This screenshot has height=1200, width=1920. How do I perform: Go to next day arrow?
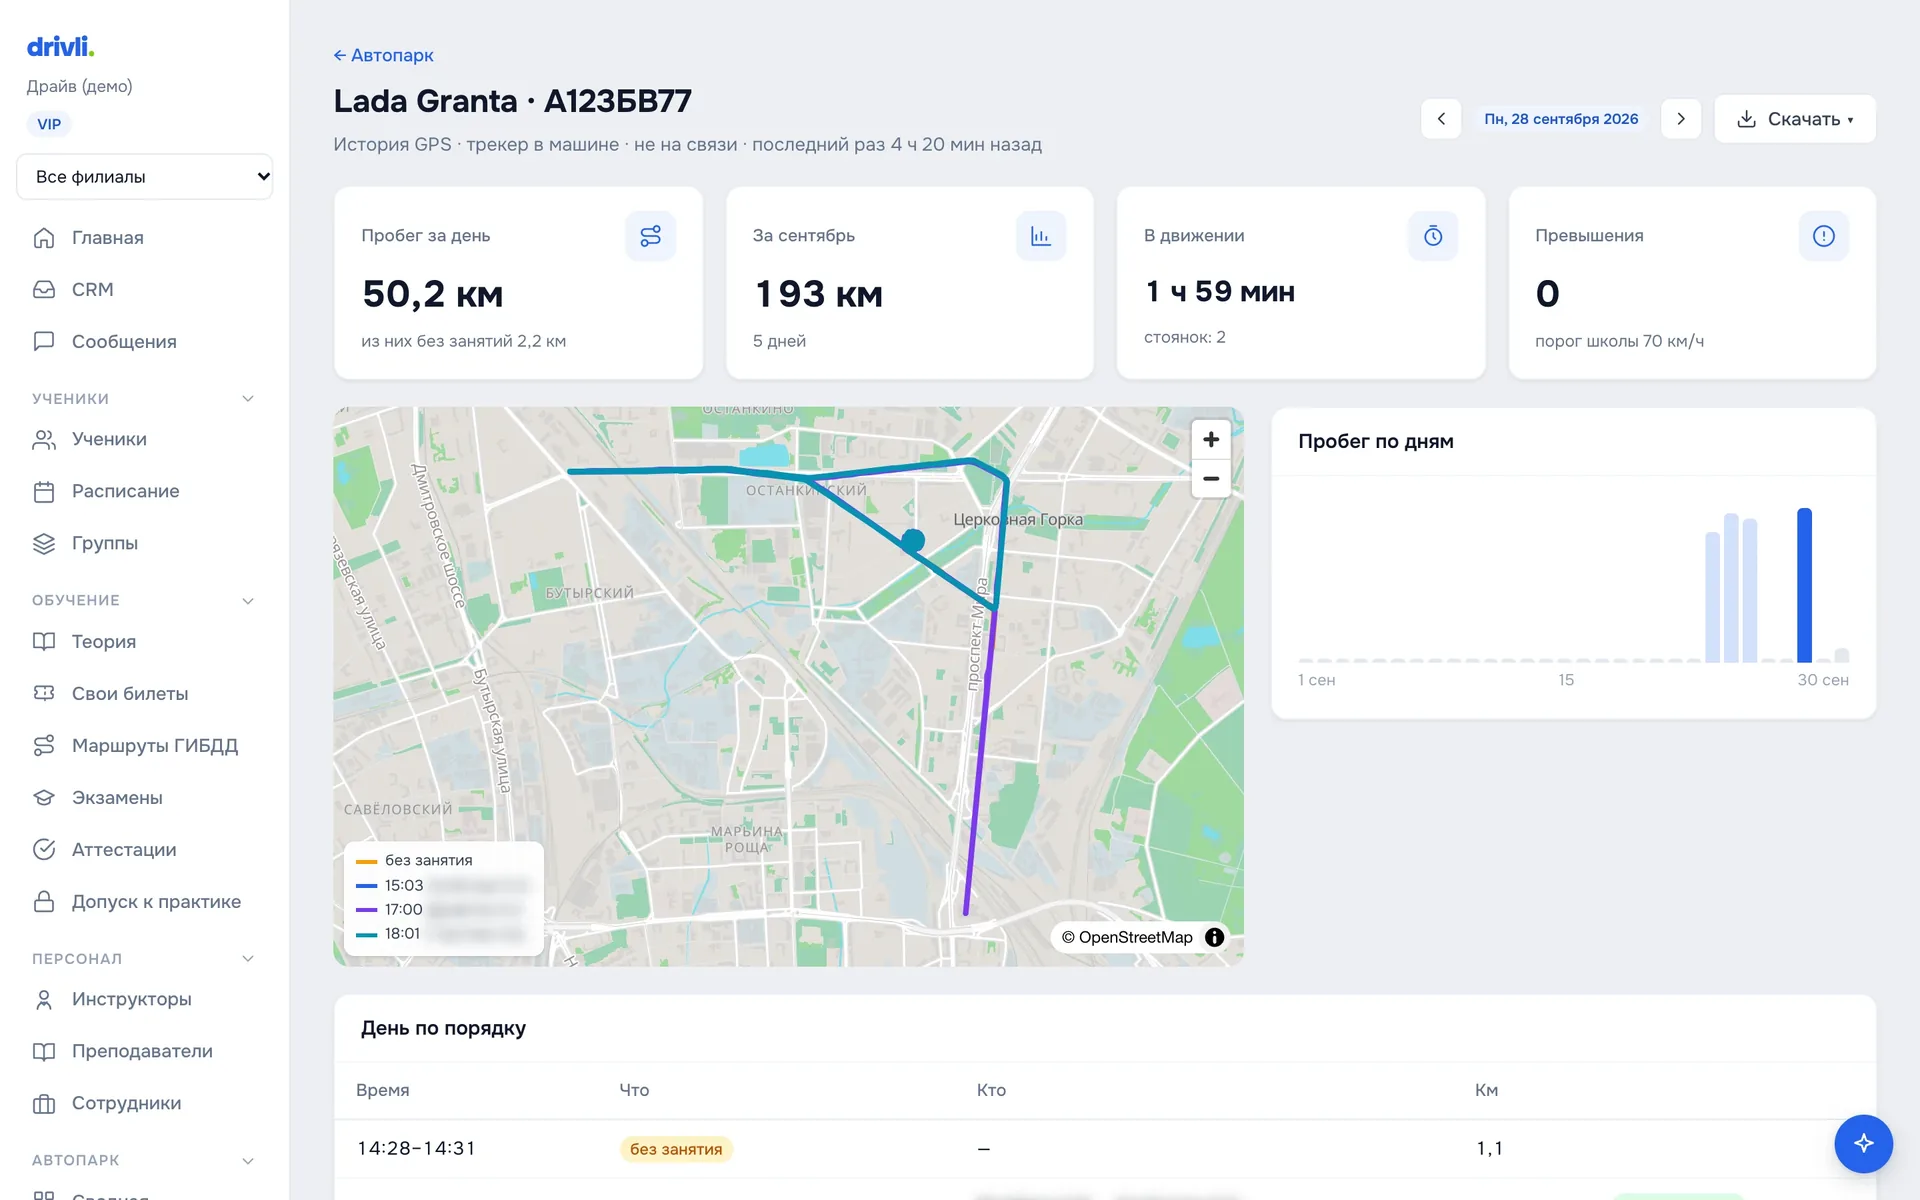(x=1681, y=119)
